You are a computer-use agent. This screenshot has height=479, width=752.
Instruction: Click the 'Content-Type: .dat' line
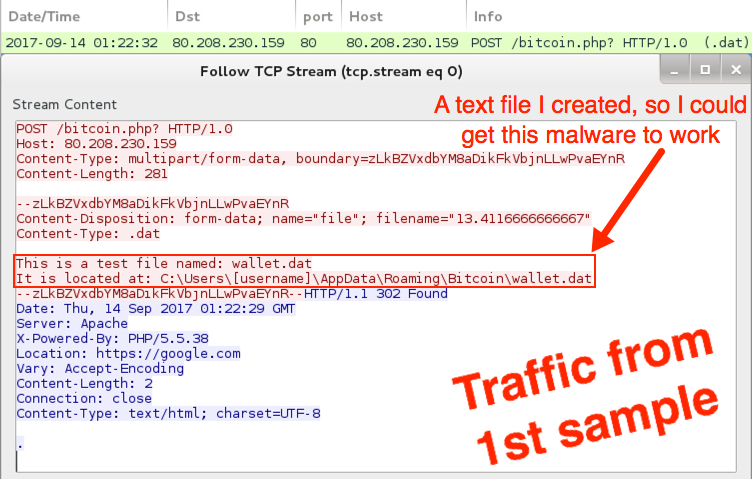pyautogui.click(x=88, y=234)
